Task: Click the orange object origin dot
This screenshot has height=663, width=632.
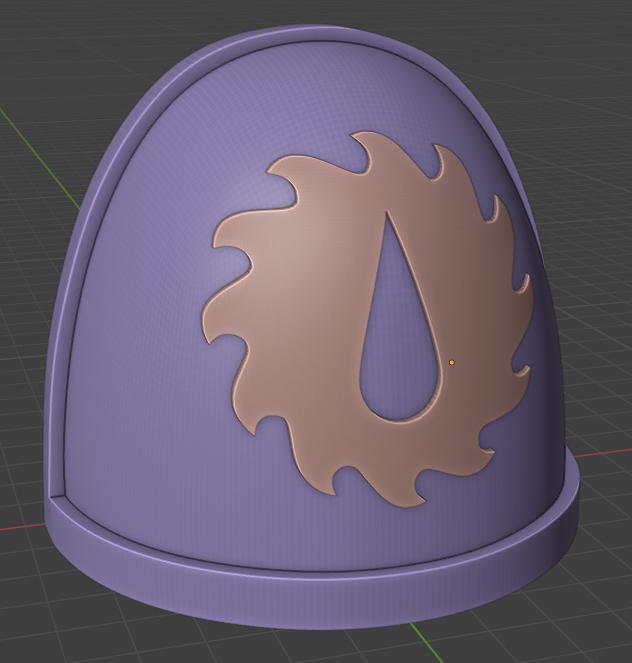Action: tap(452, 362)
